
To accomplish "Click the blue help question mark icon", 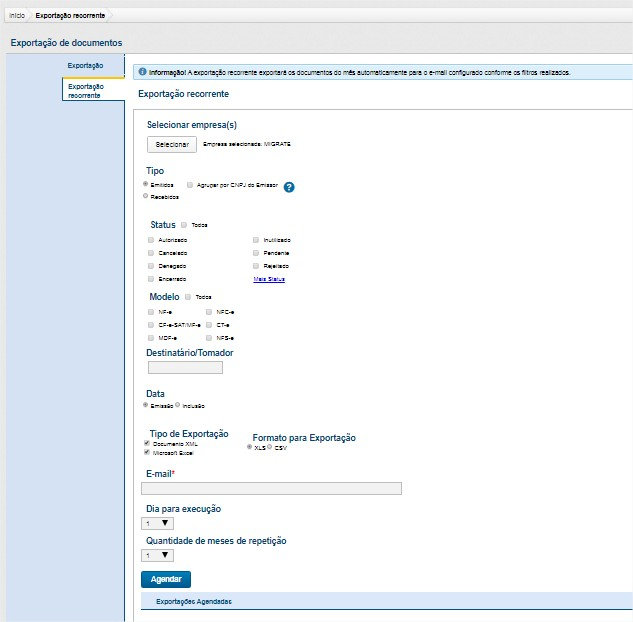I will pos(289,187).
